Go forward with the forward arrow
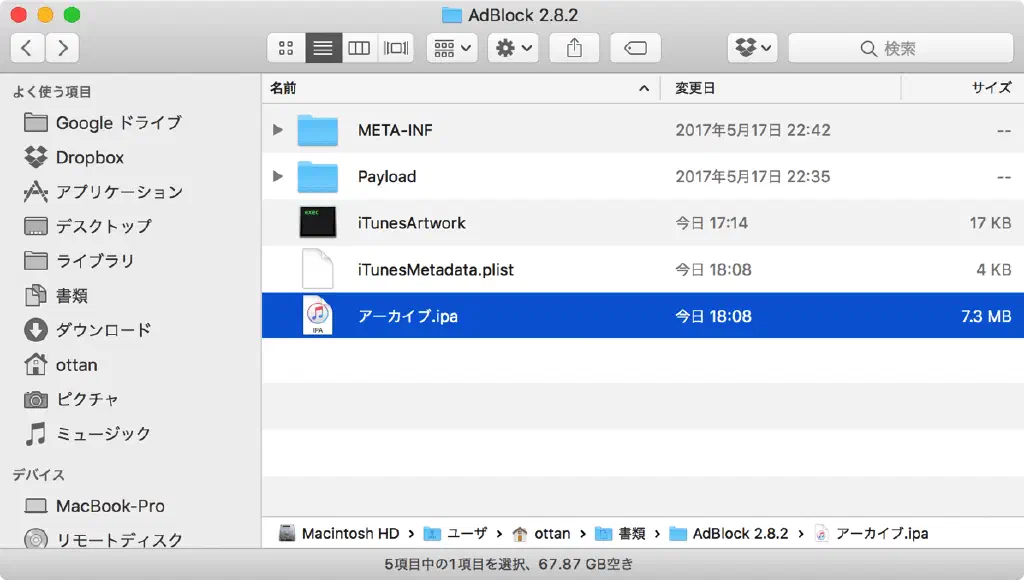 pos(62,48)
